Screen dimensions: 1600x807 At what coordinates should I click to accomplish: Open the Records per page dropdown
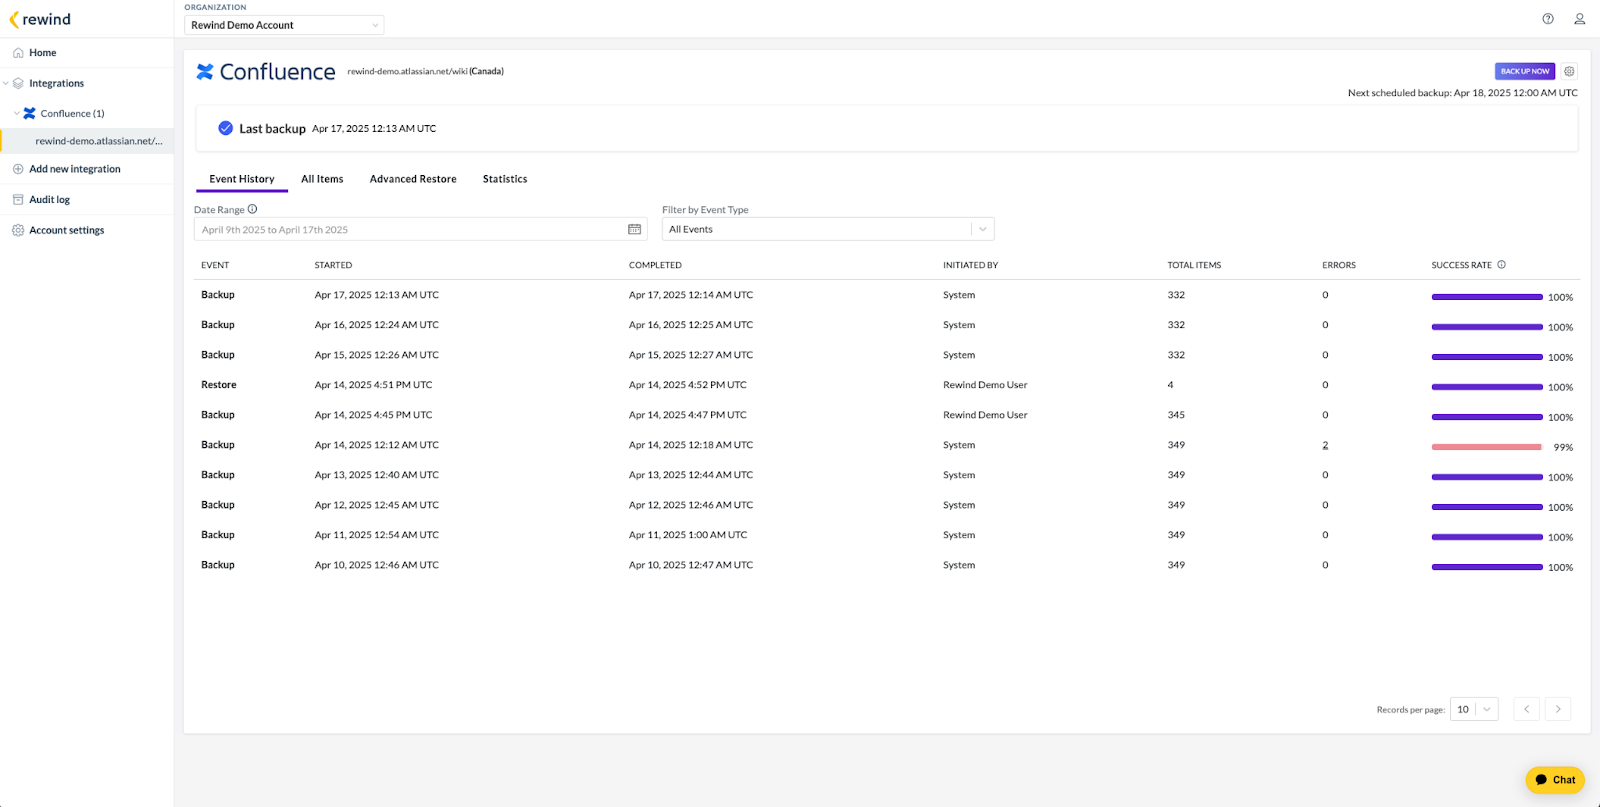click(x=1474, y=709)
